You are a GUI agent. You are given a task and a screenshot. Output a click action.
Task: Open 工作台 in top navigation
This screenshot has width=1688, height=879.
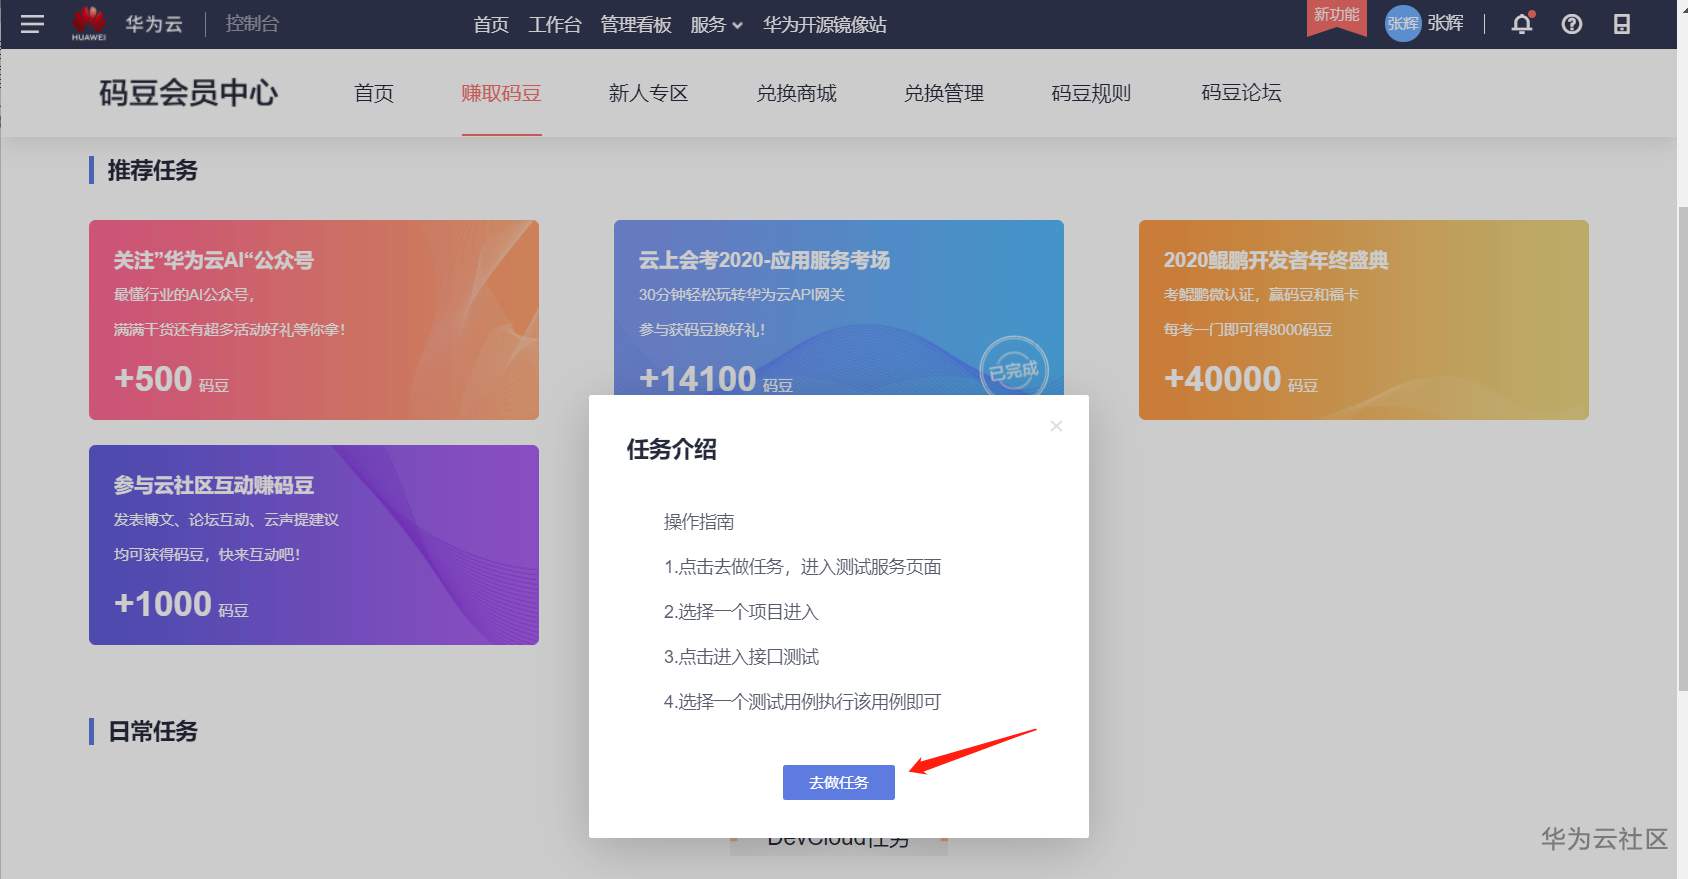555,24
